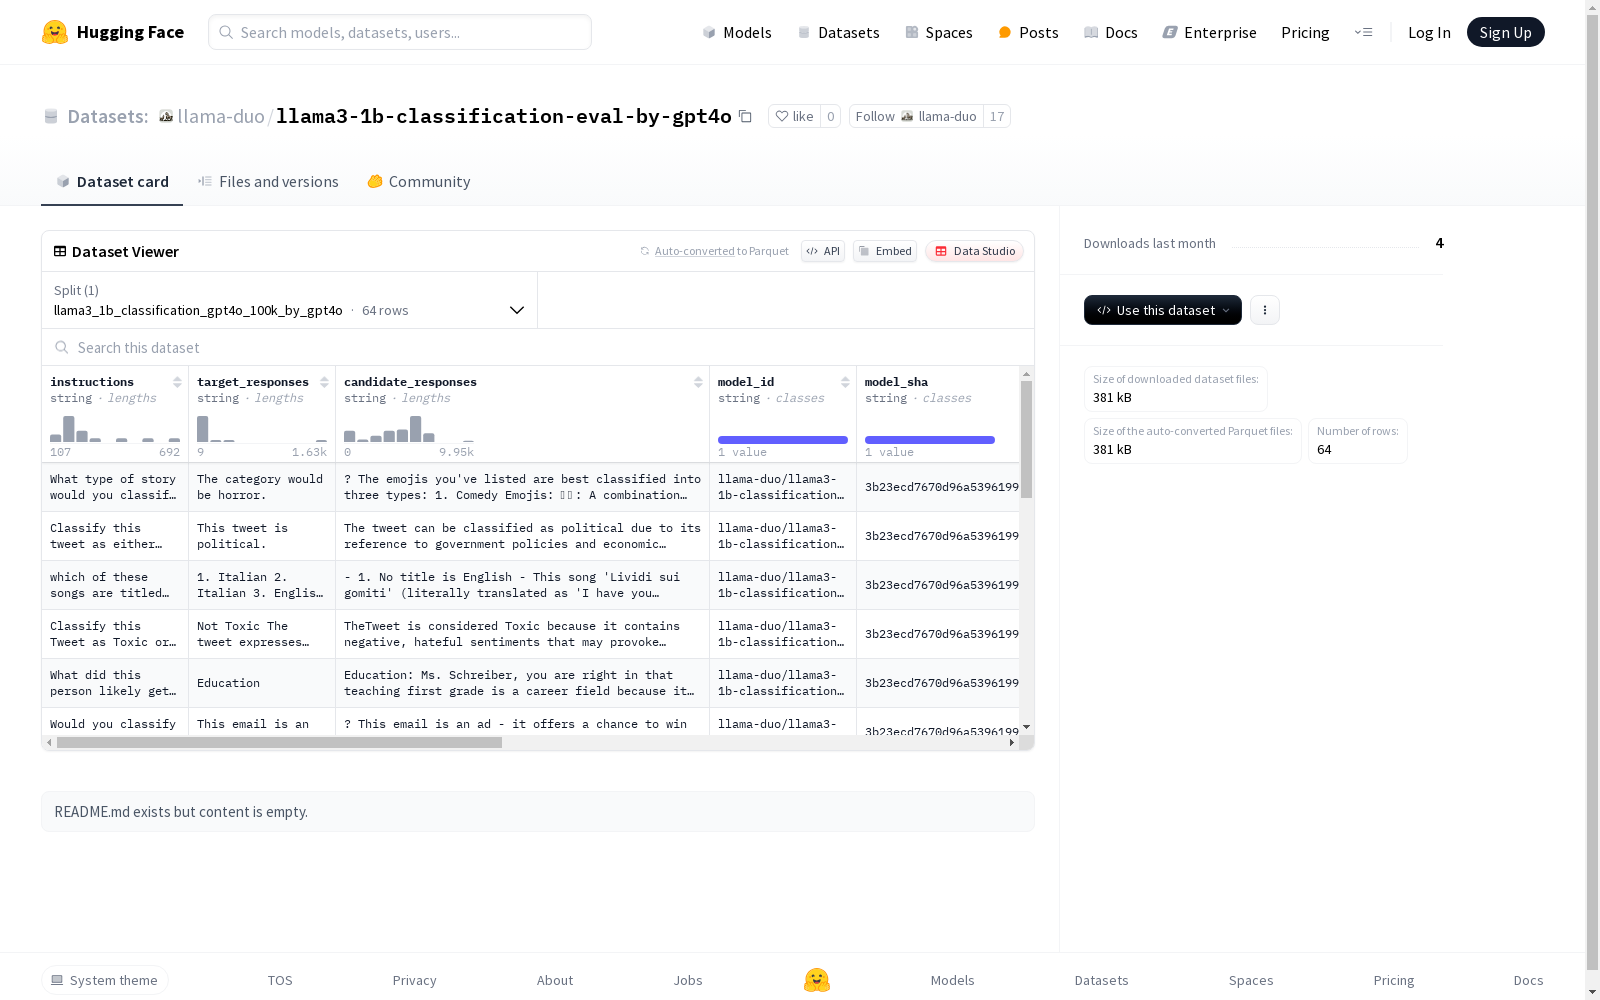
Task: Click the Sign Up button
Action: [x=1506, y=32]
